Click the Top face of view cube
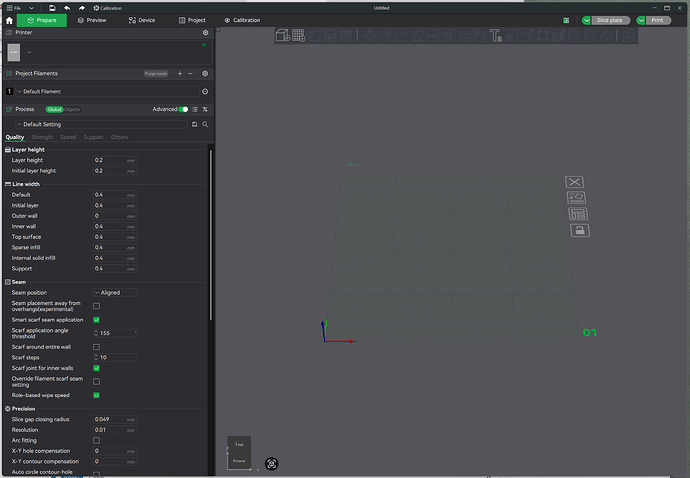 point(239,445)
